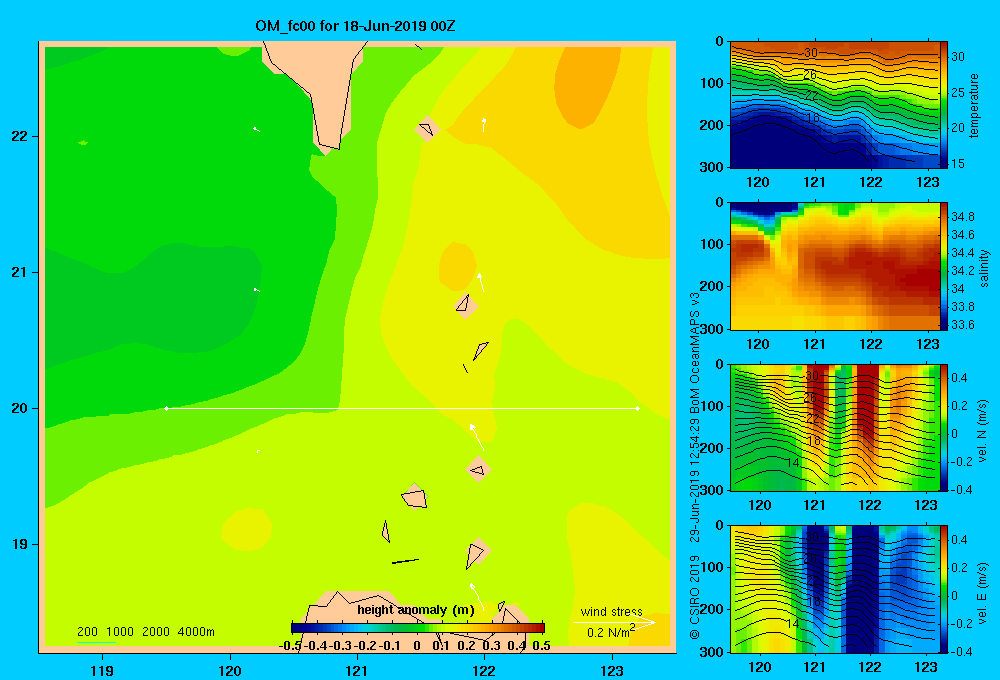Click "33.6" on the salinity scale
Viewport: 1000px width, 680px height.
[963, 325]
